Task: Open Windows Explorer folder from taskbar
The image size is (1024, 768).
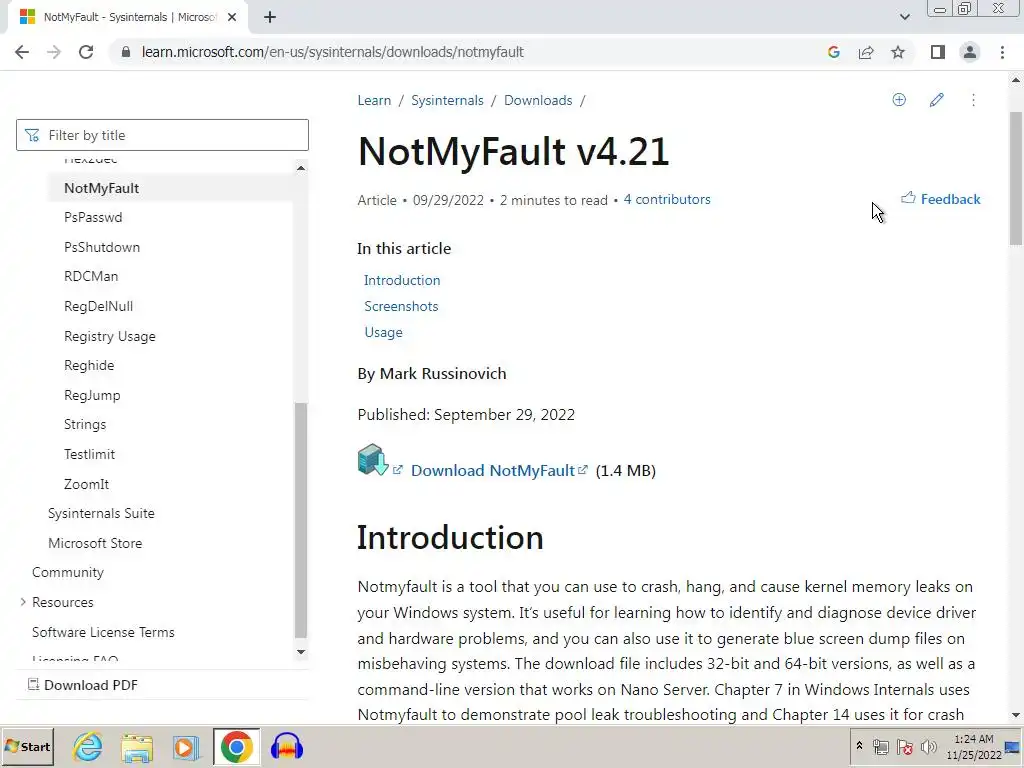Action: click(136, 747)
